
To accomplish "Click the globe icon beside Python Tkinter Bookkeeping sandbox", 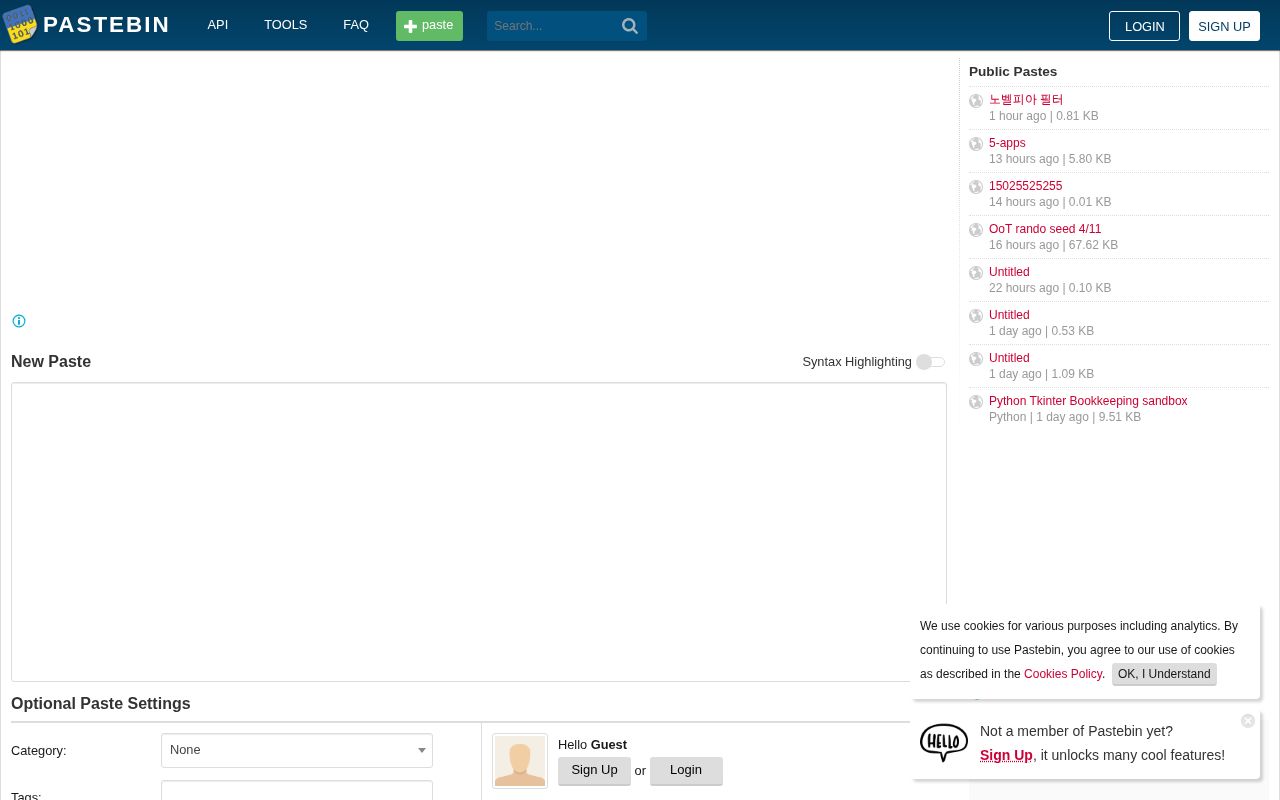I will point(976,402).
